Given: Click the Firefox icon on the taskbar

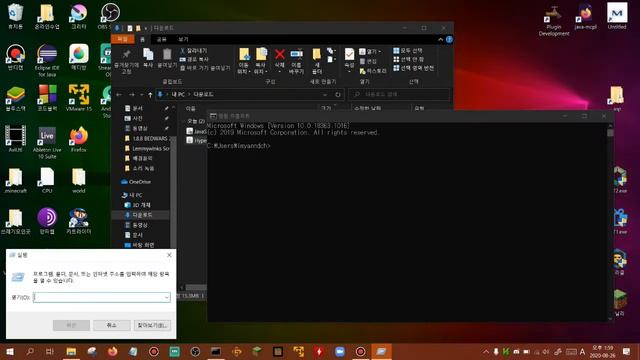Looking at the screenshot, I should pyautogui.click(x=112, y=351).
